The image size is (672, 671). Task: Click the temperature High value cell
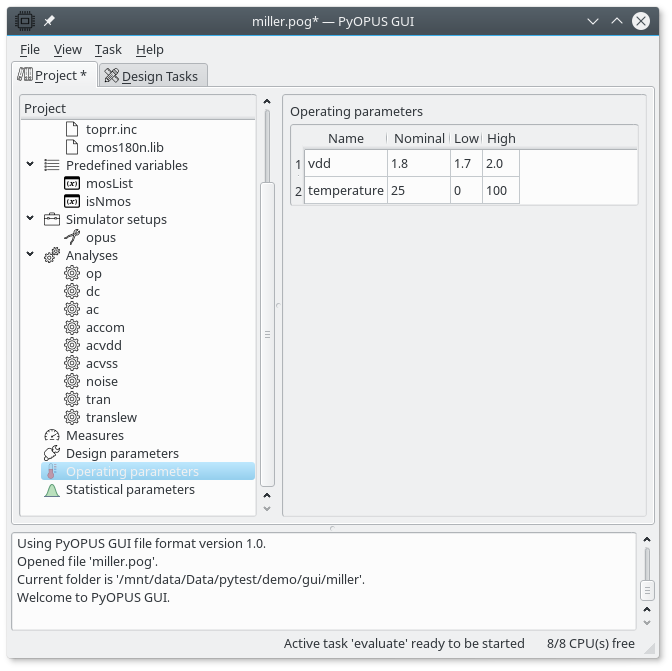point(500,190)
